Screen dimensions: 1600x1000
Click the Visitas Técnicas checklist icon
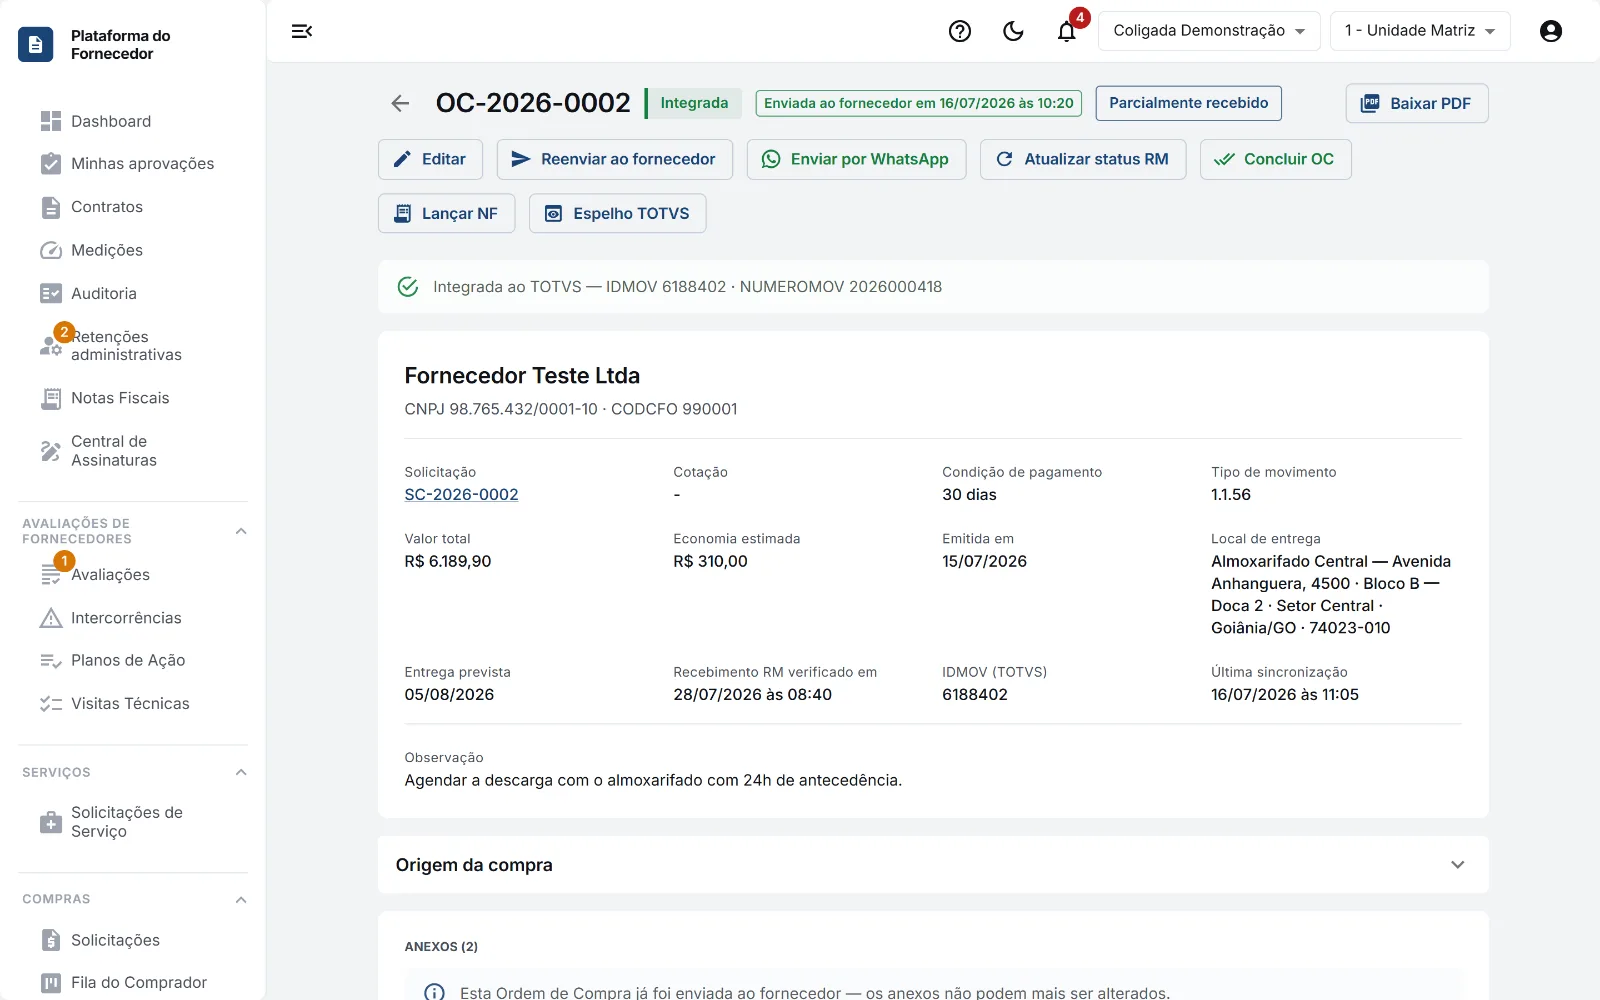coord(51,704)
